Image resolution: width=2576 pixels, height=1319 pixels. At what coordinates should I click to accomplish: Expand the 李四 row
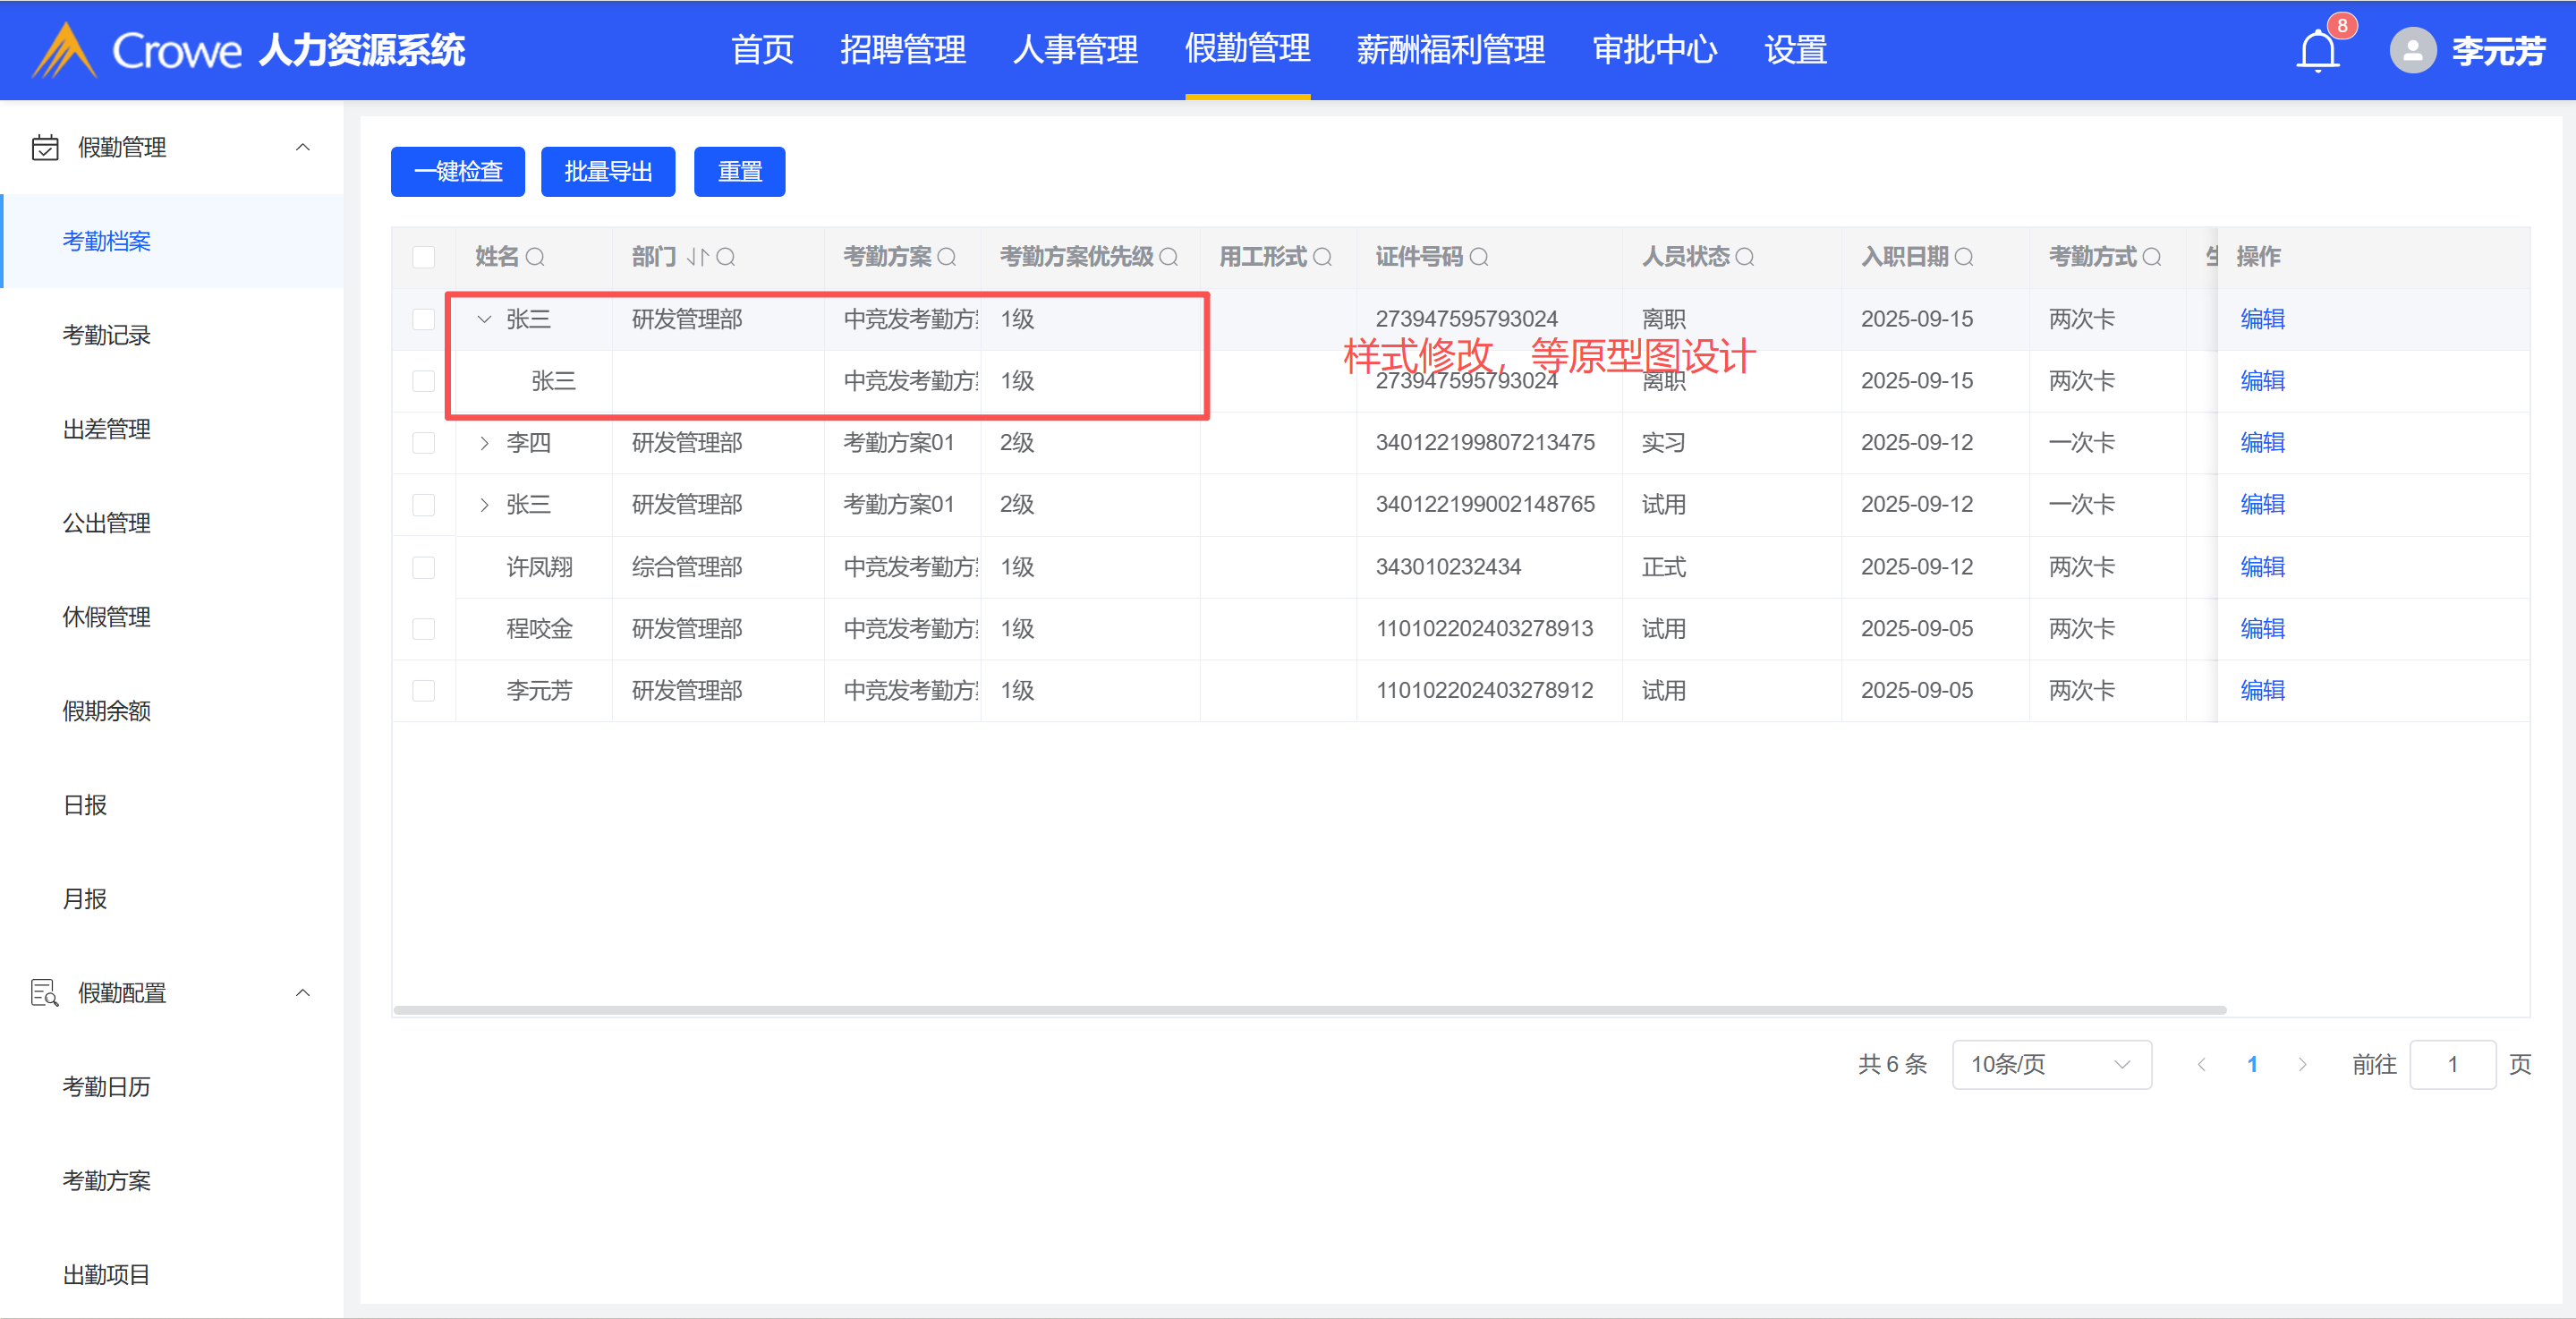(484, 443)
